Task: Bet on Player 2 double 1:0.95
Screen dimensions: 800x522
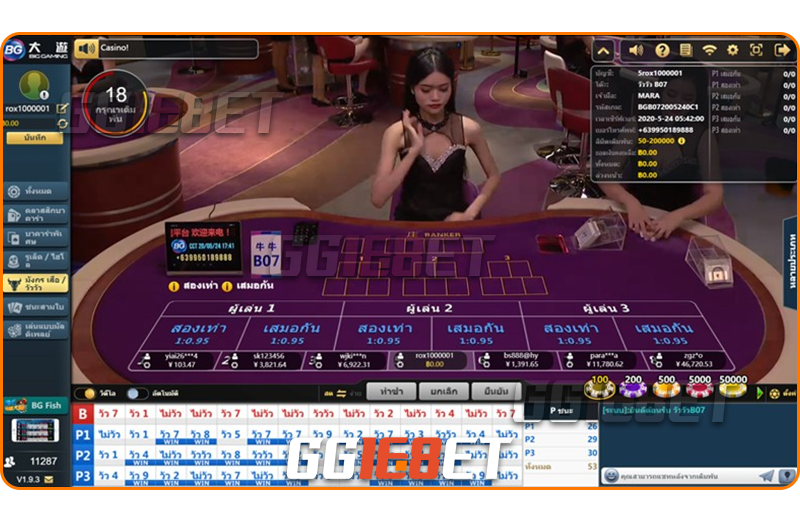Action: tap(385, 333)
